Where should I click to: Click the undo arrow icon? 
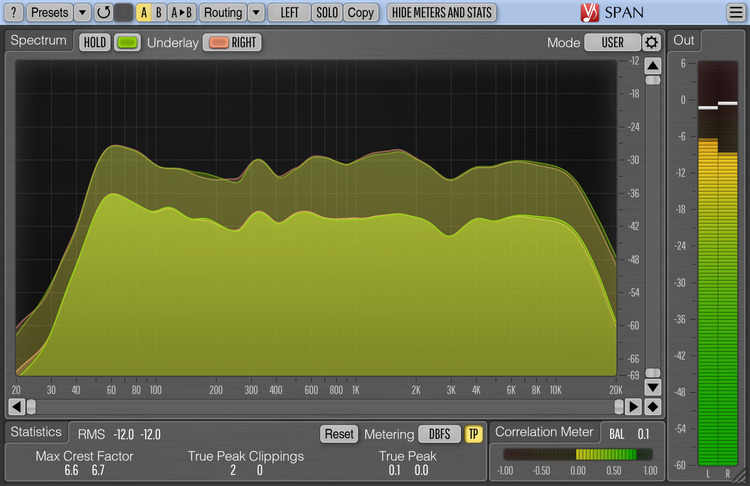coord(103,13)
